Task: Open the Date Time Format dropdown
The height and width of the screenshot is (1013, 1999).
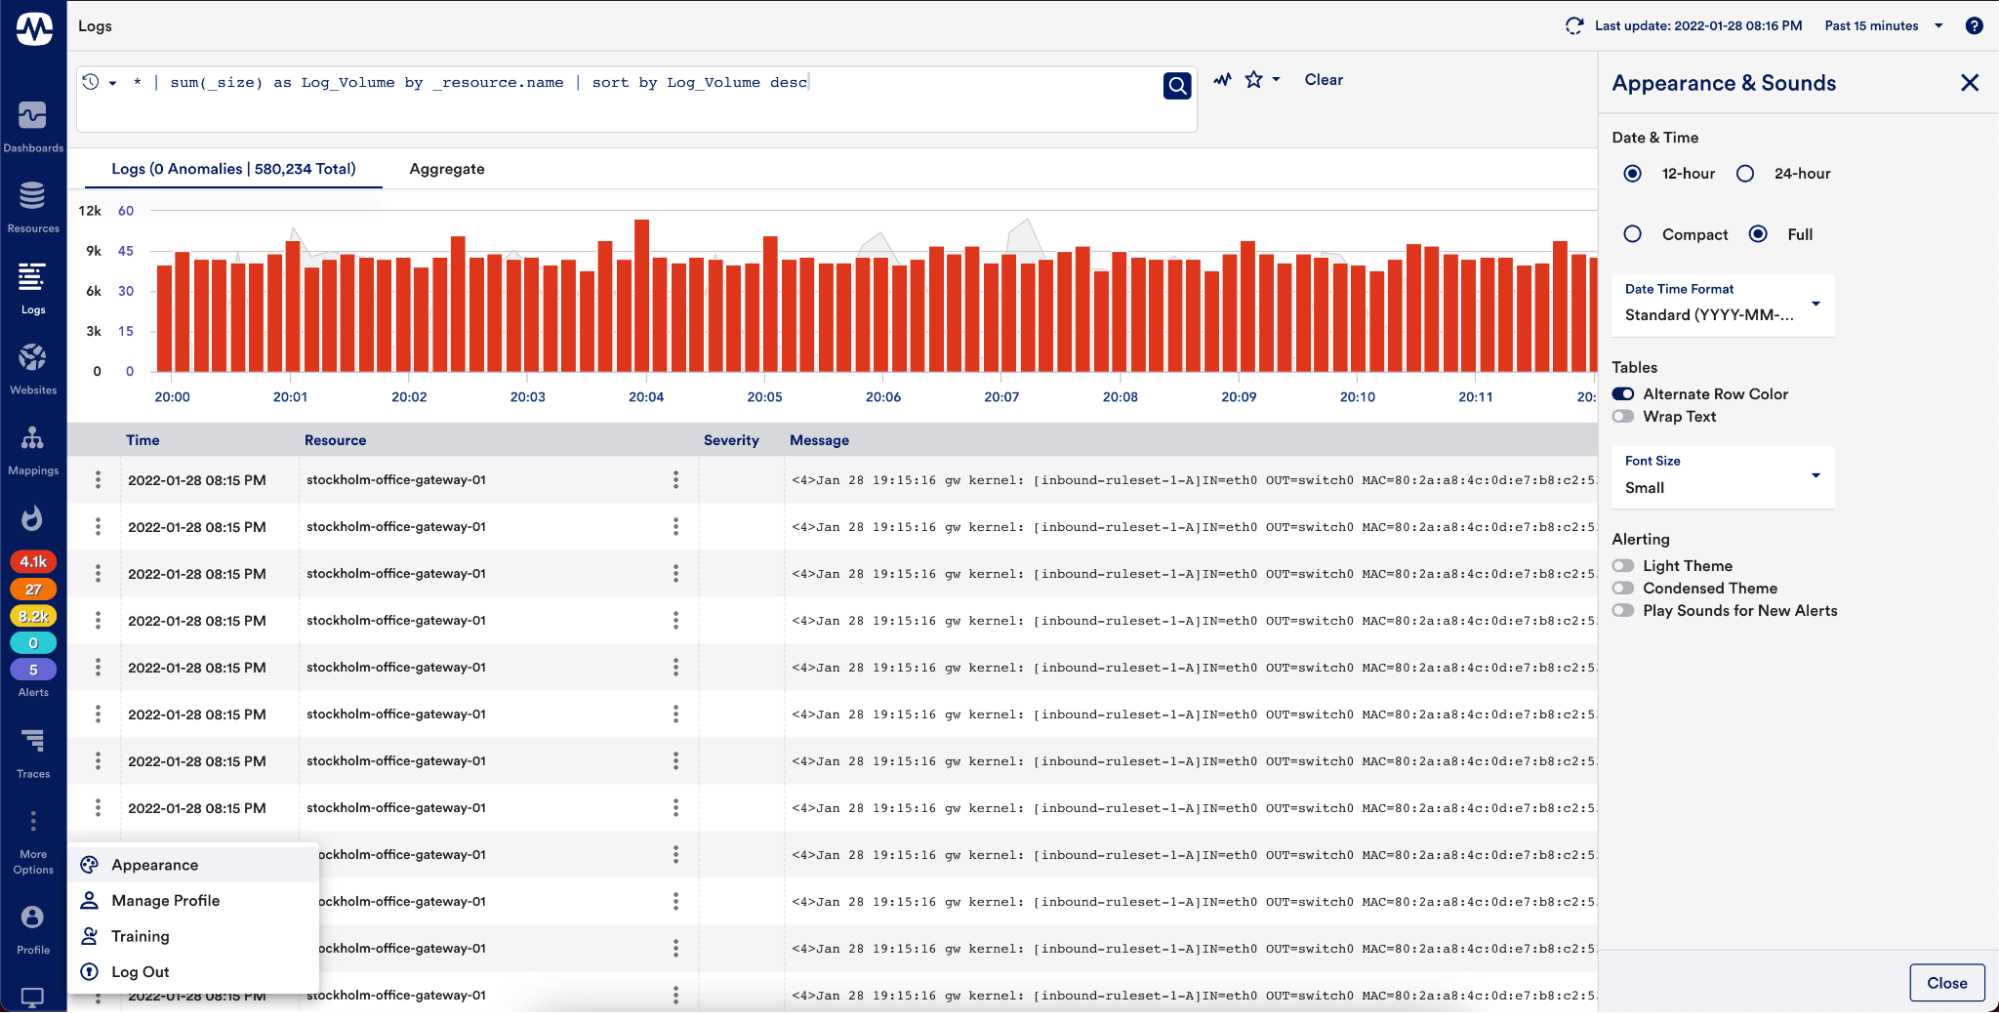Action: coord(1723,304)
